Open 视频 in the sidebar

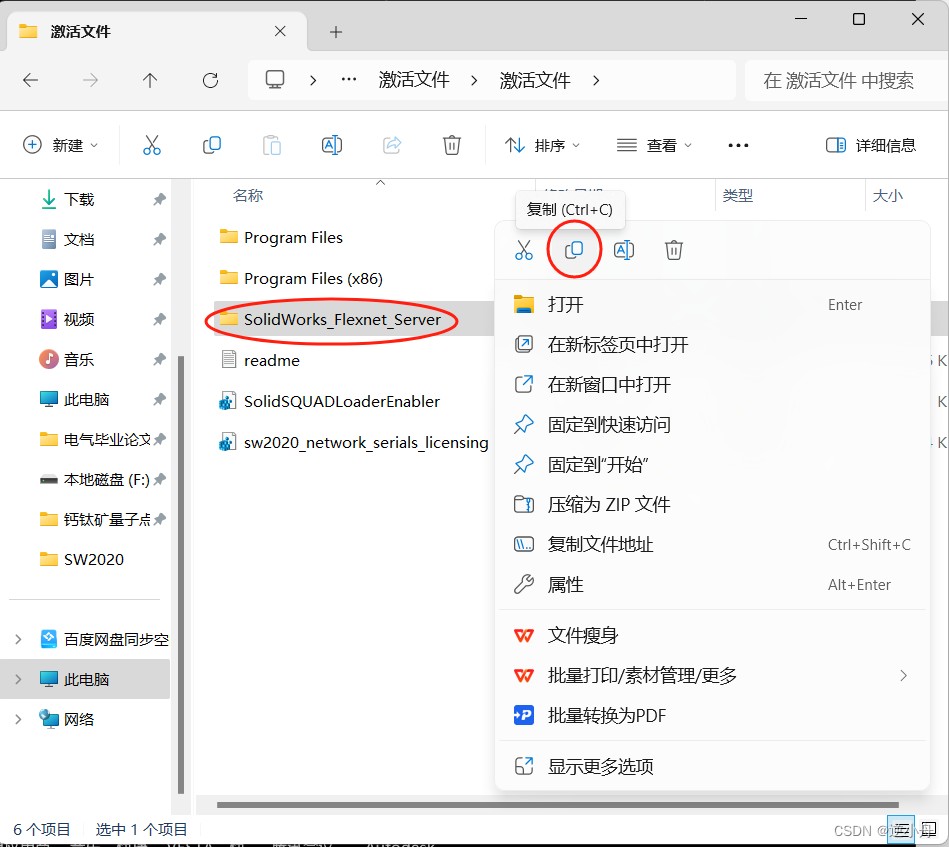(x=79, y=319)
